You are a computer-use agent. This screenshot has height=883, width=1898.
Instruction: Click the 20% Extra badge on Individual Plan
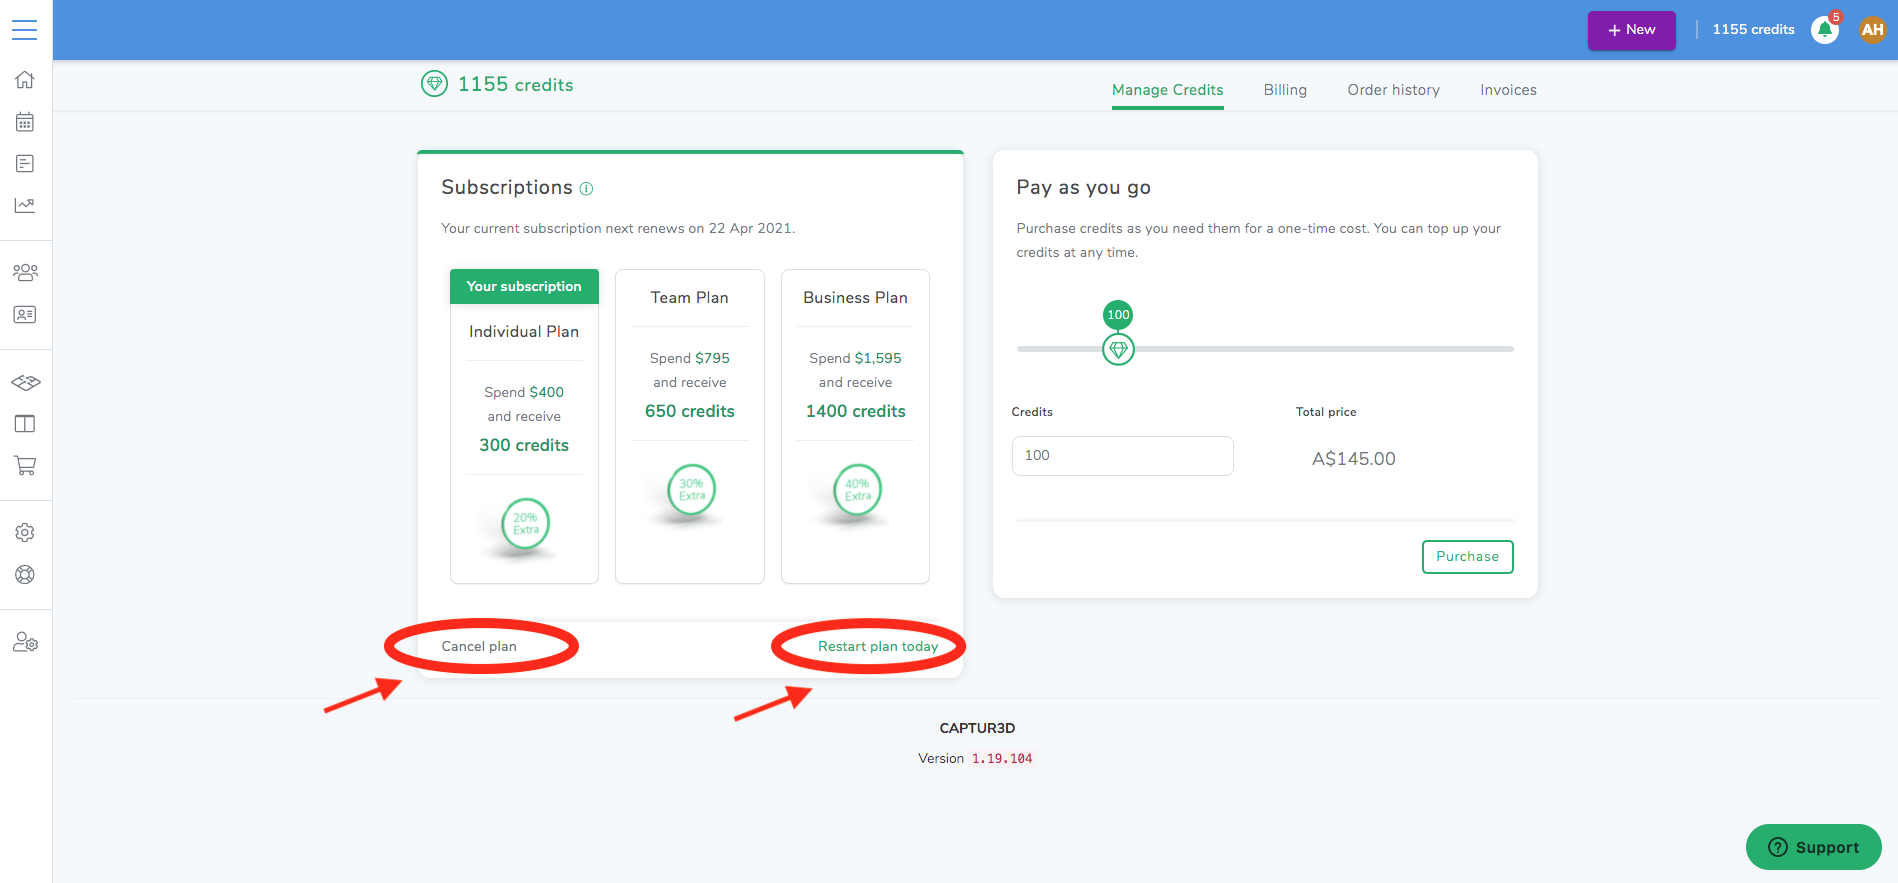526,523
